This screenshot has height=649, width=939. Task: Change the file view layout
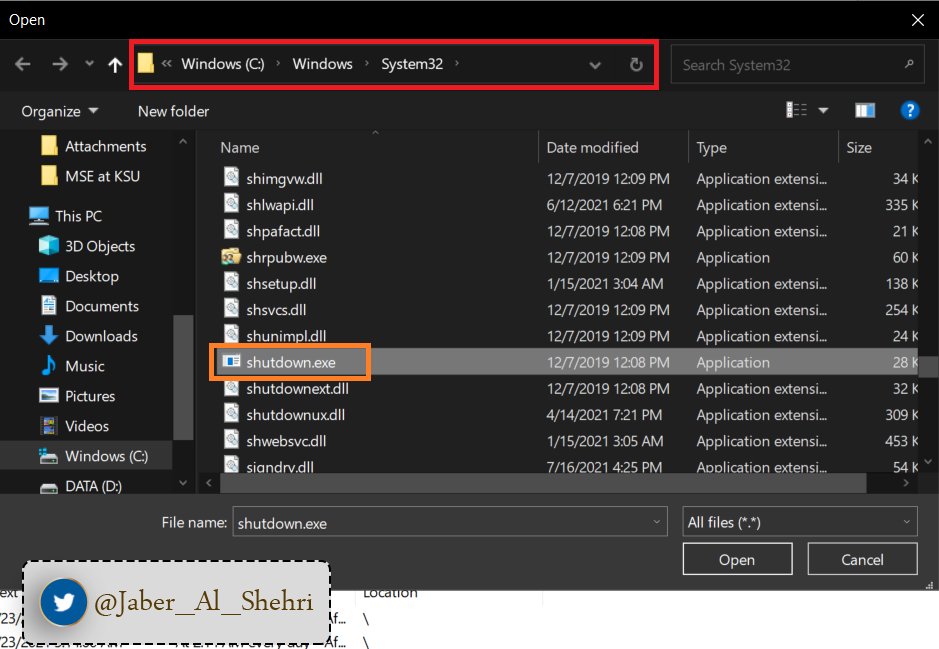click(x=796, y=110)
